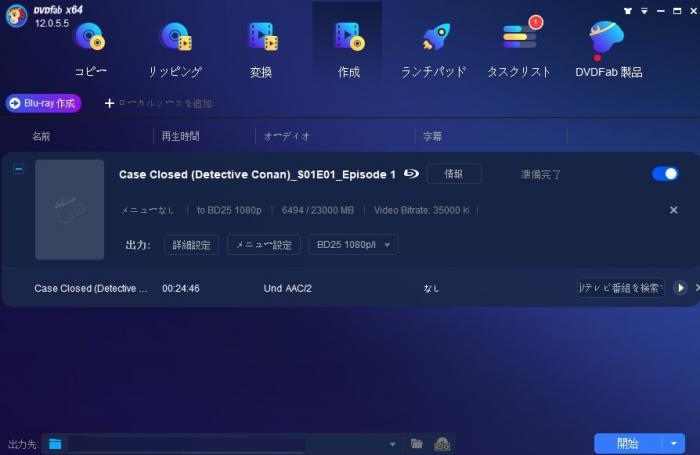Screen dimensions: 700x455
Task: Click the Case Closed cover thumbnail
Action: coord(70,209)
